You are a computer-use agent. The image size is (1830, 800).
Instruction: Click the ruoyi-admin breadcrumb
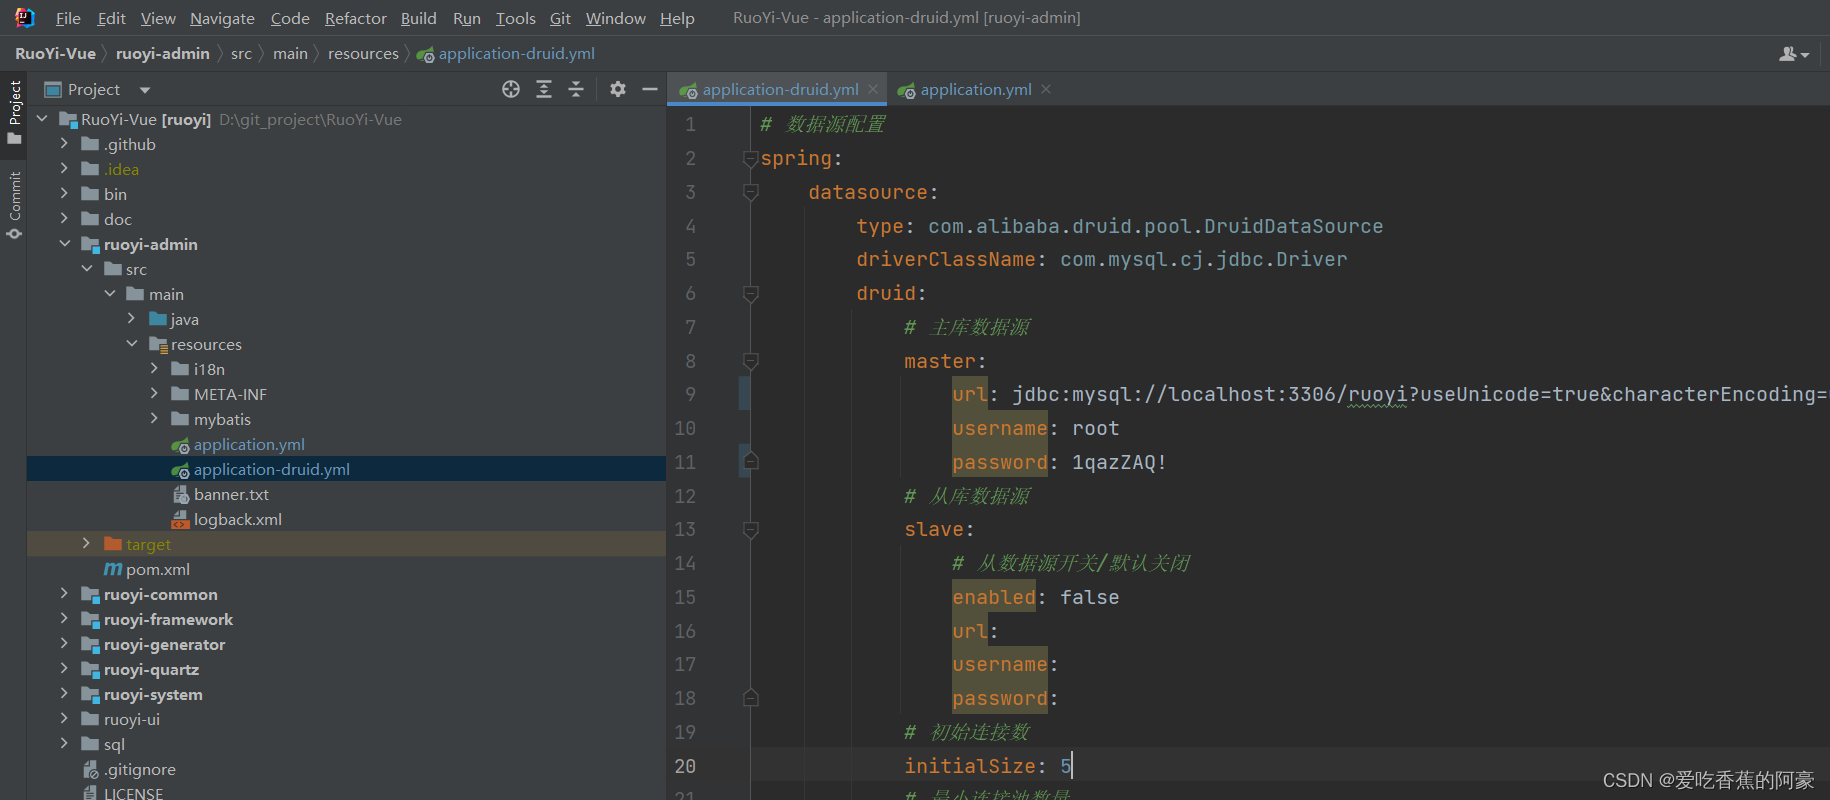point(162,54)
